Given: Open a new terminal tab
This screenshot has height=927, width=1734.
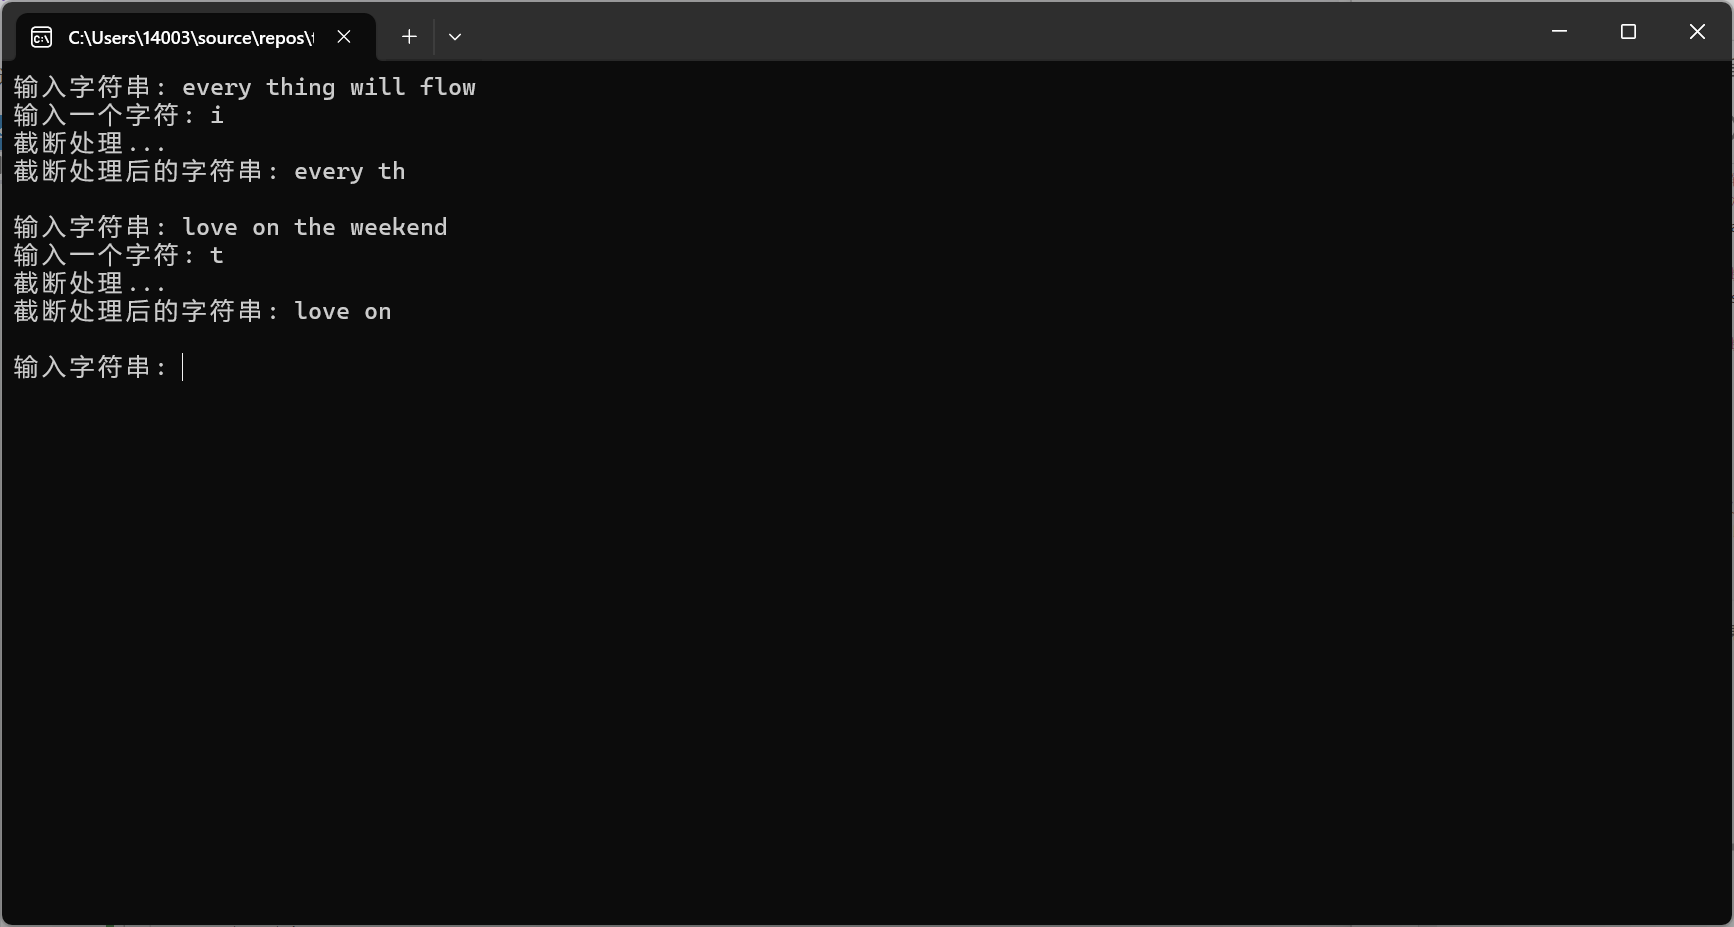Looking at the screenshot, I should 409,37.
